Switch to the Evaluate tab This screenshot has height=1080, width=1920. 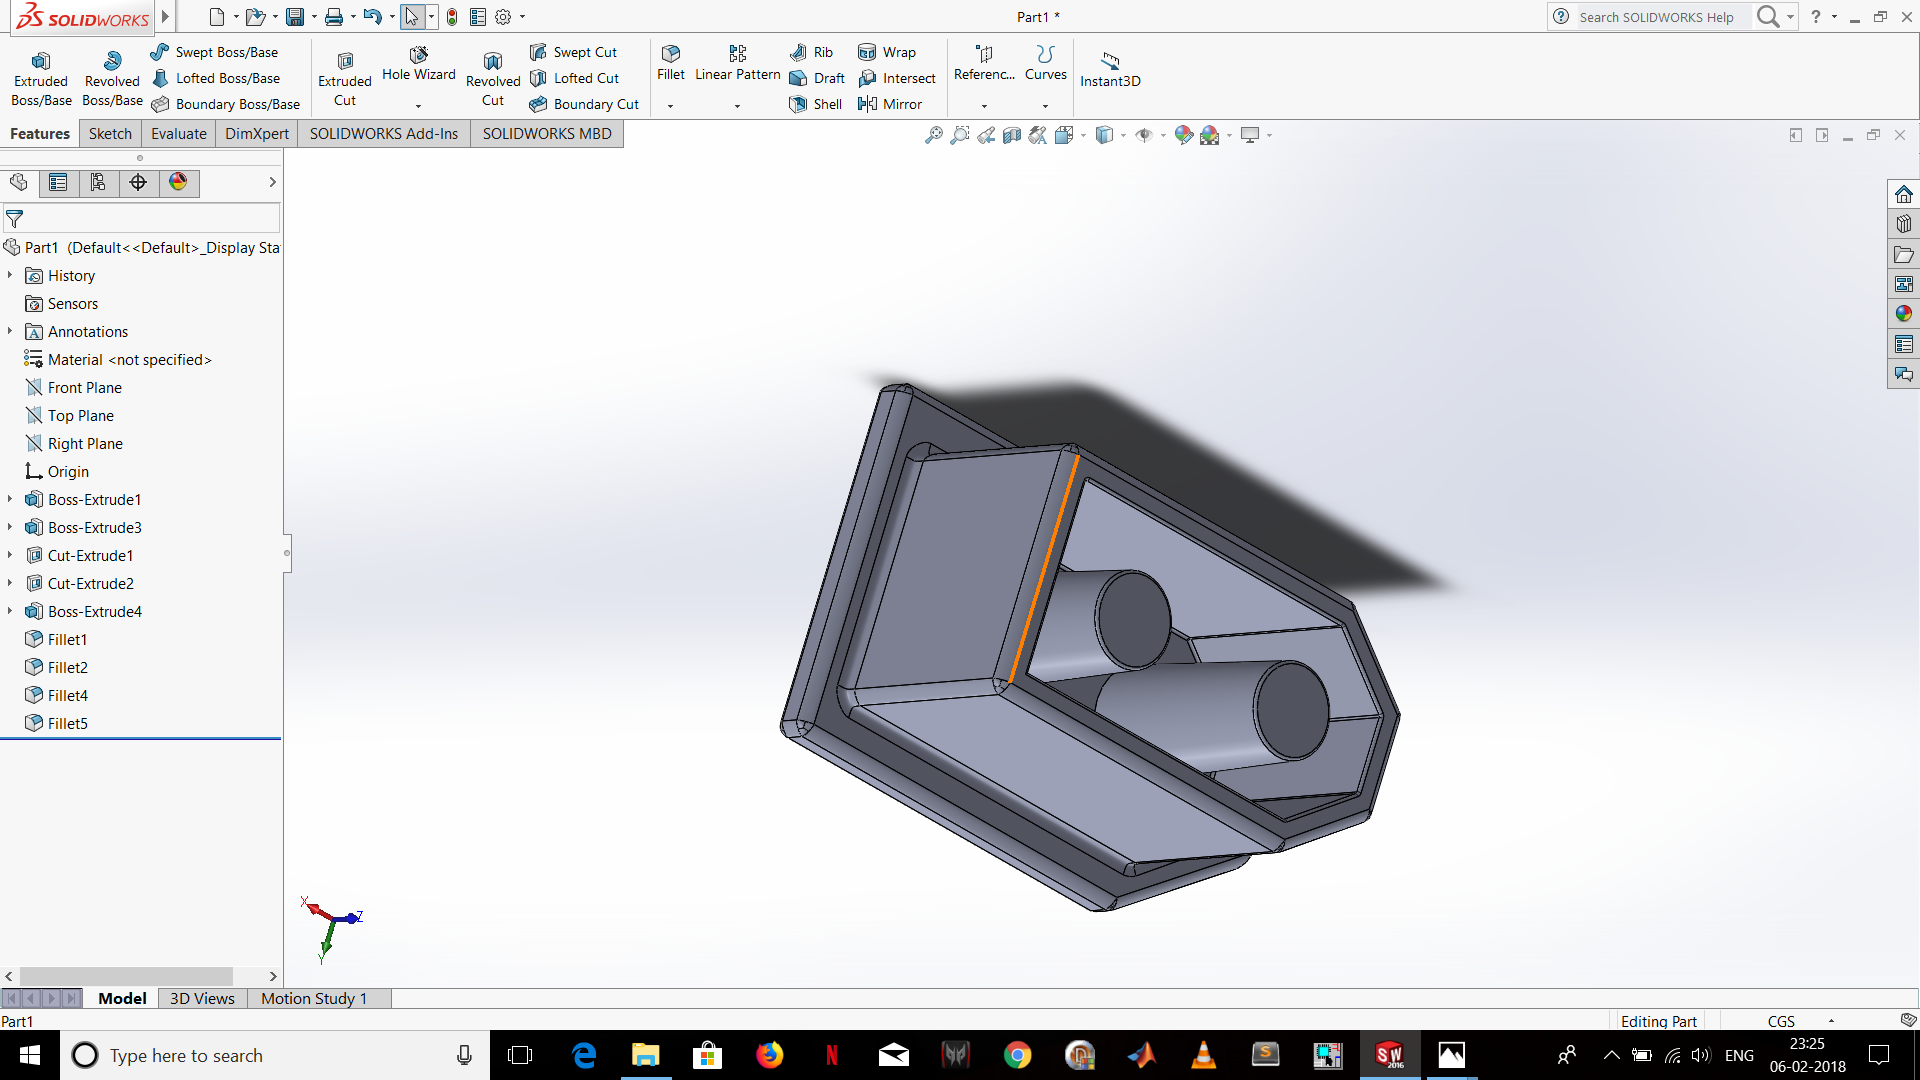tap(179, 134)
